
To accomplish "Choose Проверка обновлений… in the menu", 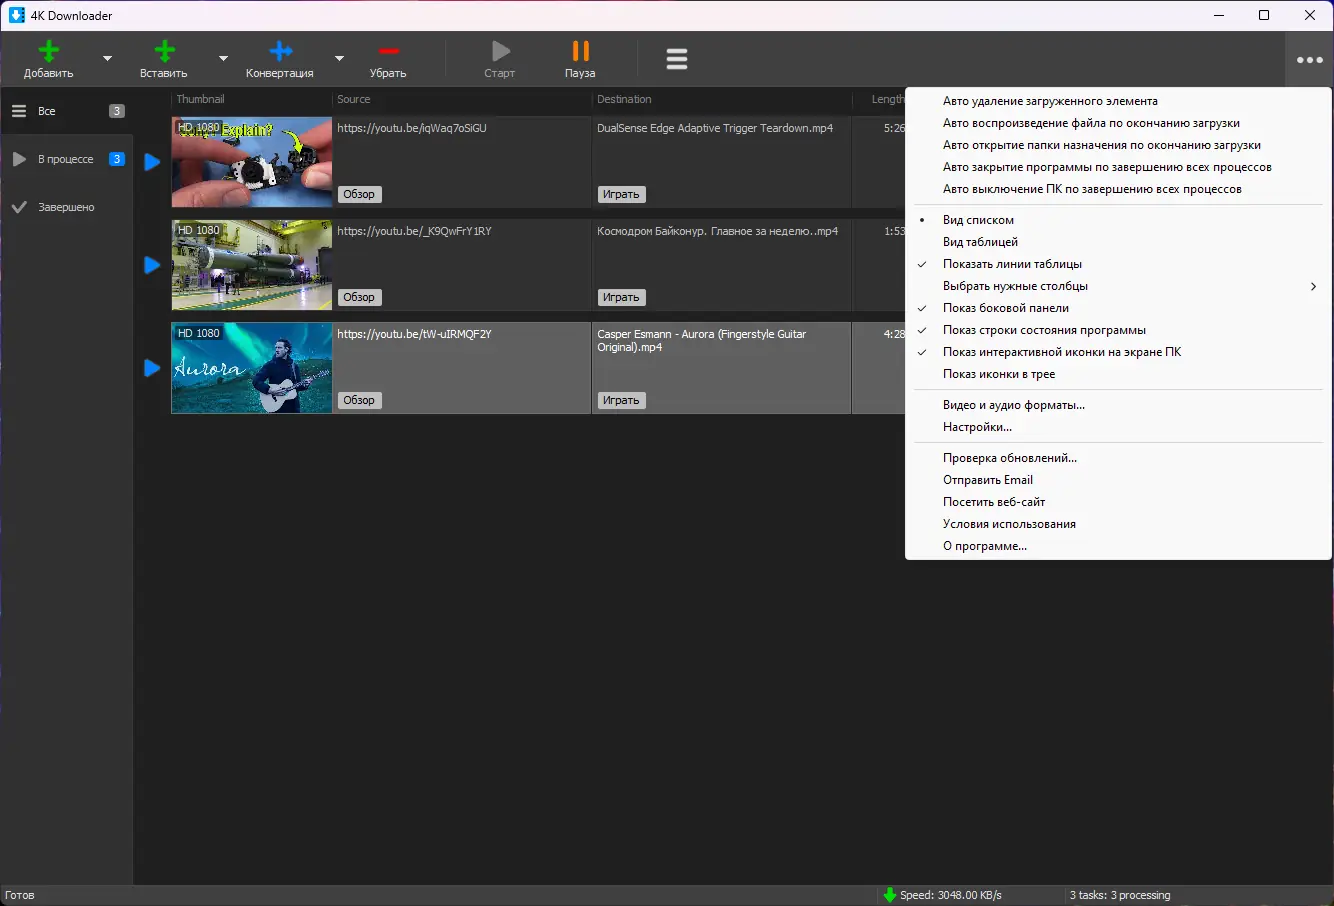I will [x=1118, y=458].
